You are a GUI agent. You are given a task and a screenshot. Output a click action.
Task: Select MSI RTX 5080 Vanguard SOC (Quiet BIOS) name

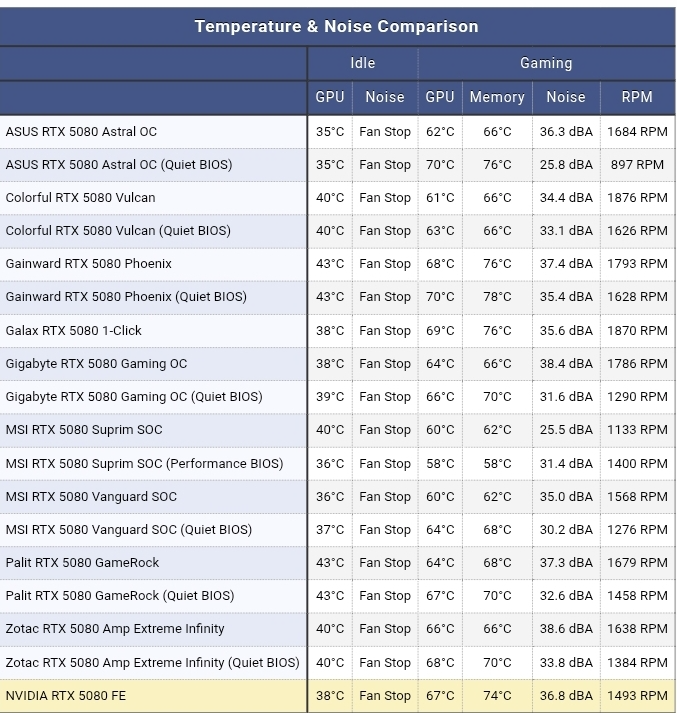point(129,530)
